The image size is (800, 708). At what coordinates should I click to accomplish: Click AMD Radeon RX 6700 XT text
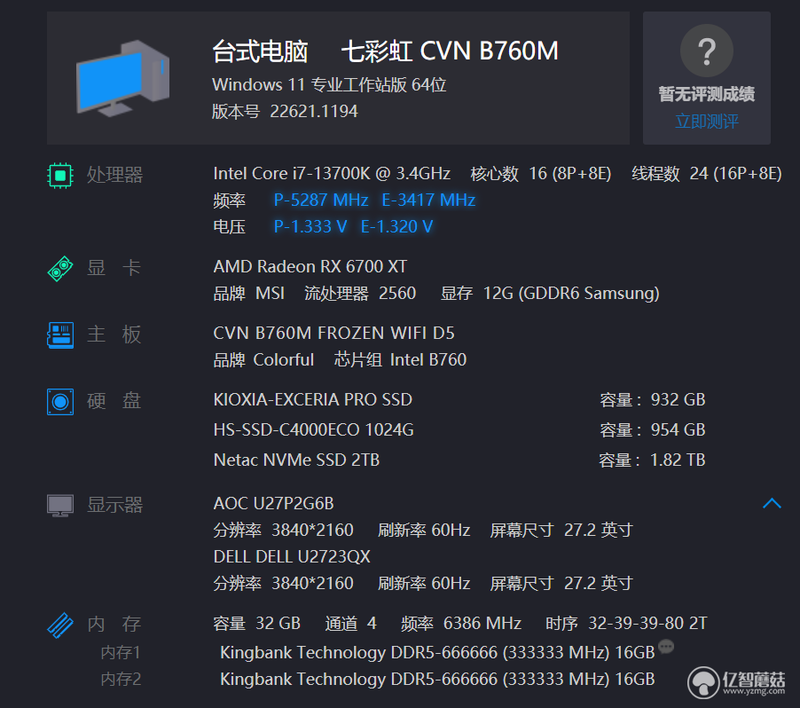click(310, 266)
